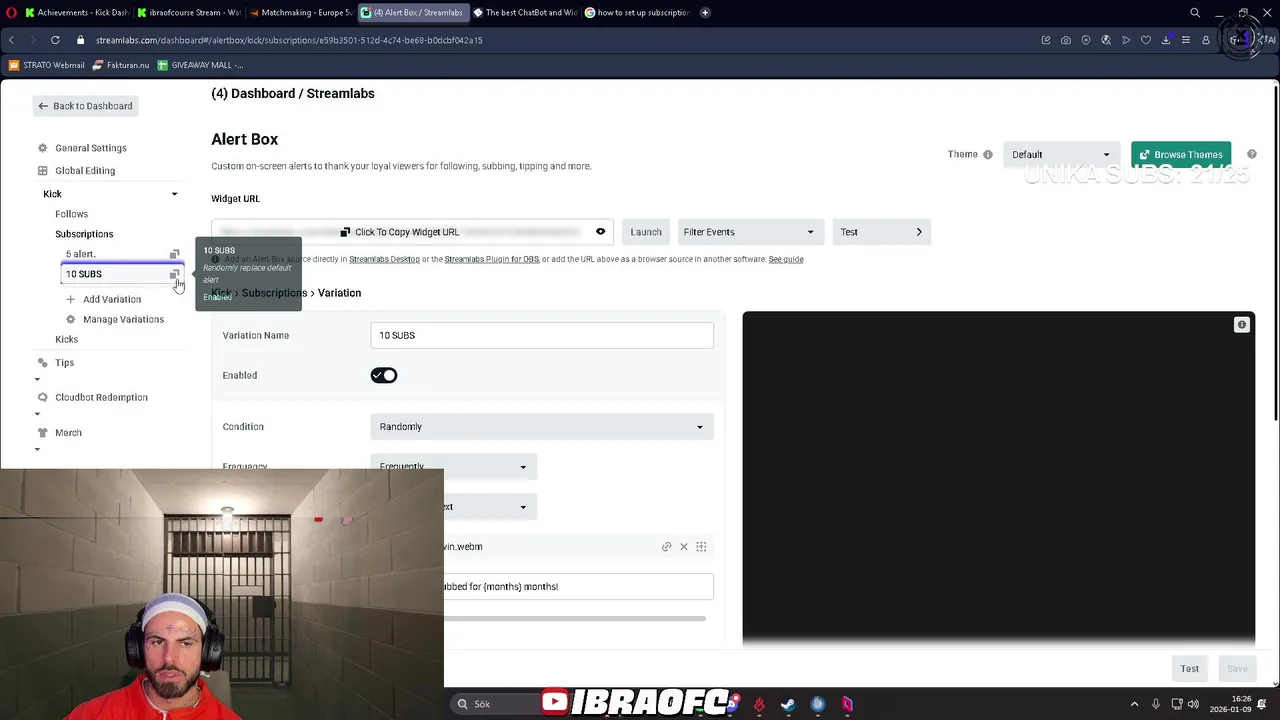This screenshot has height=720, width=1280.
Task: Select Subscriptions under Kick
Action: click(84, 234)
